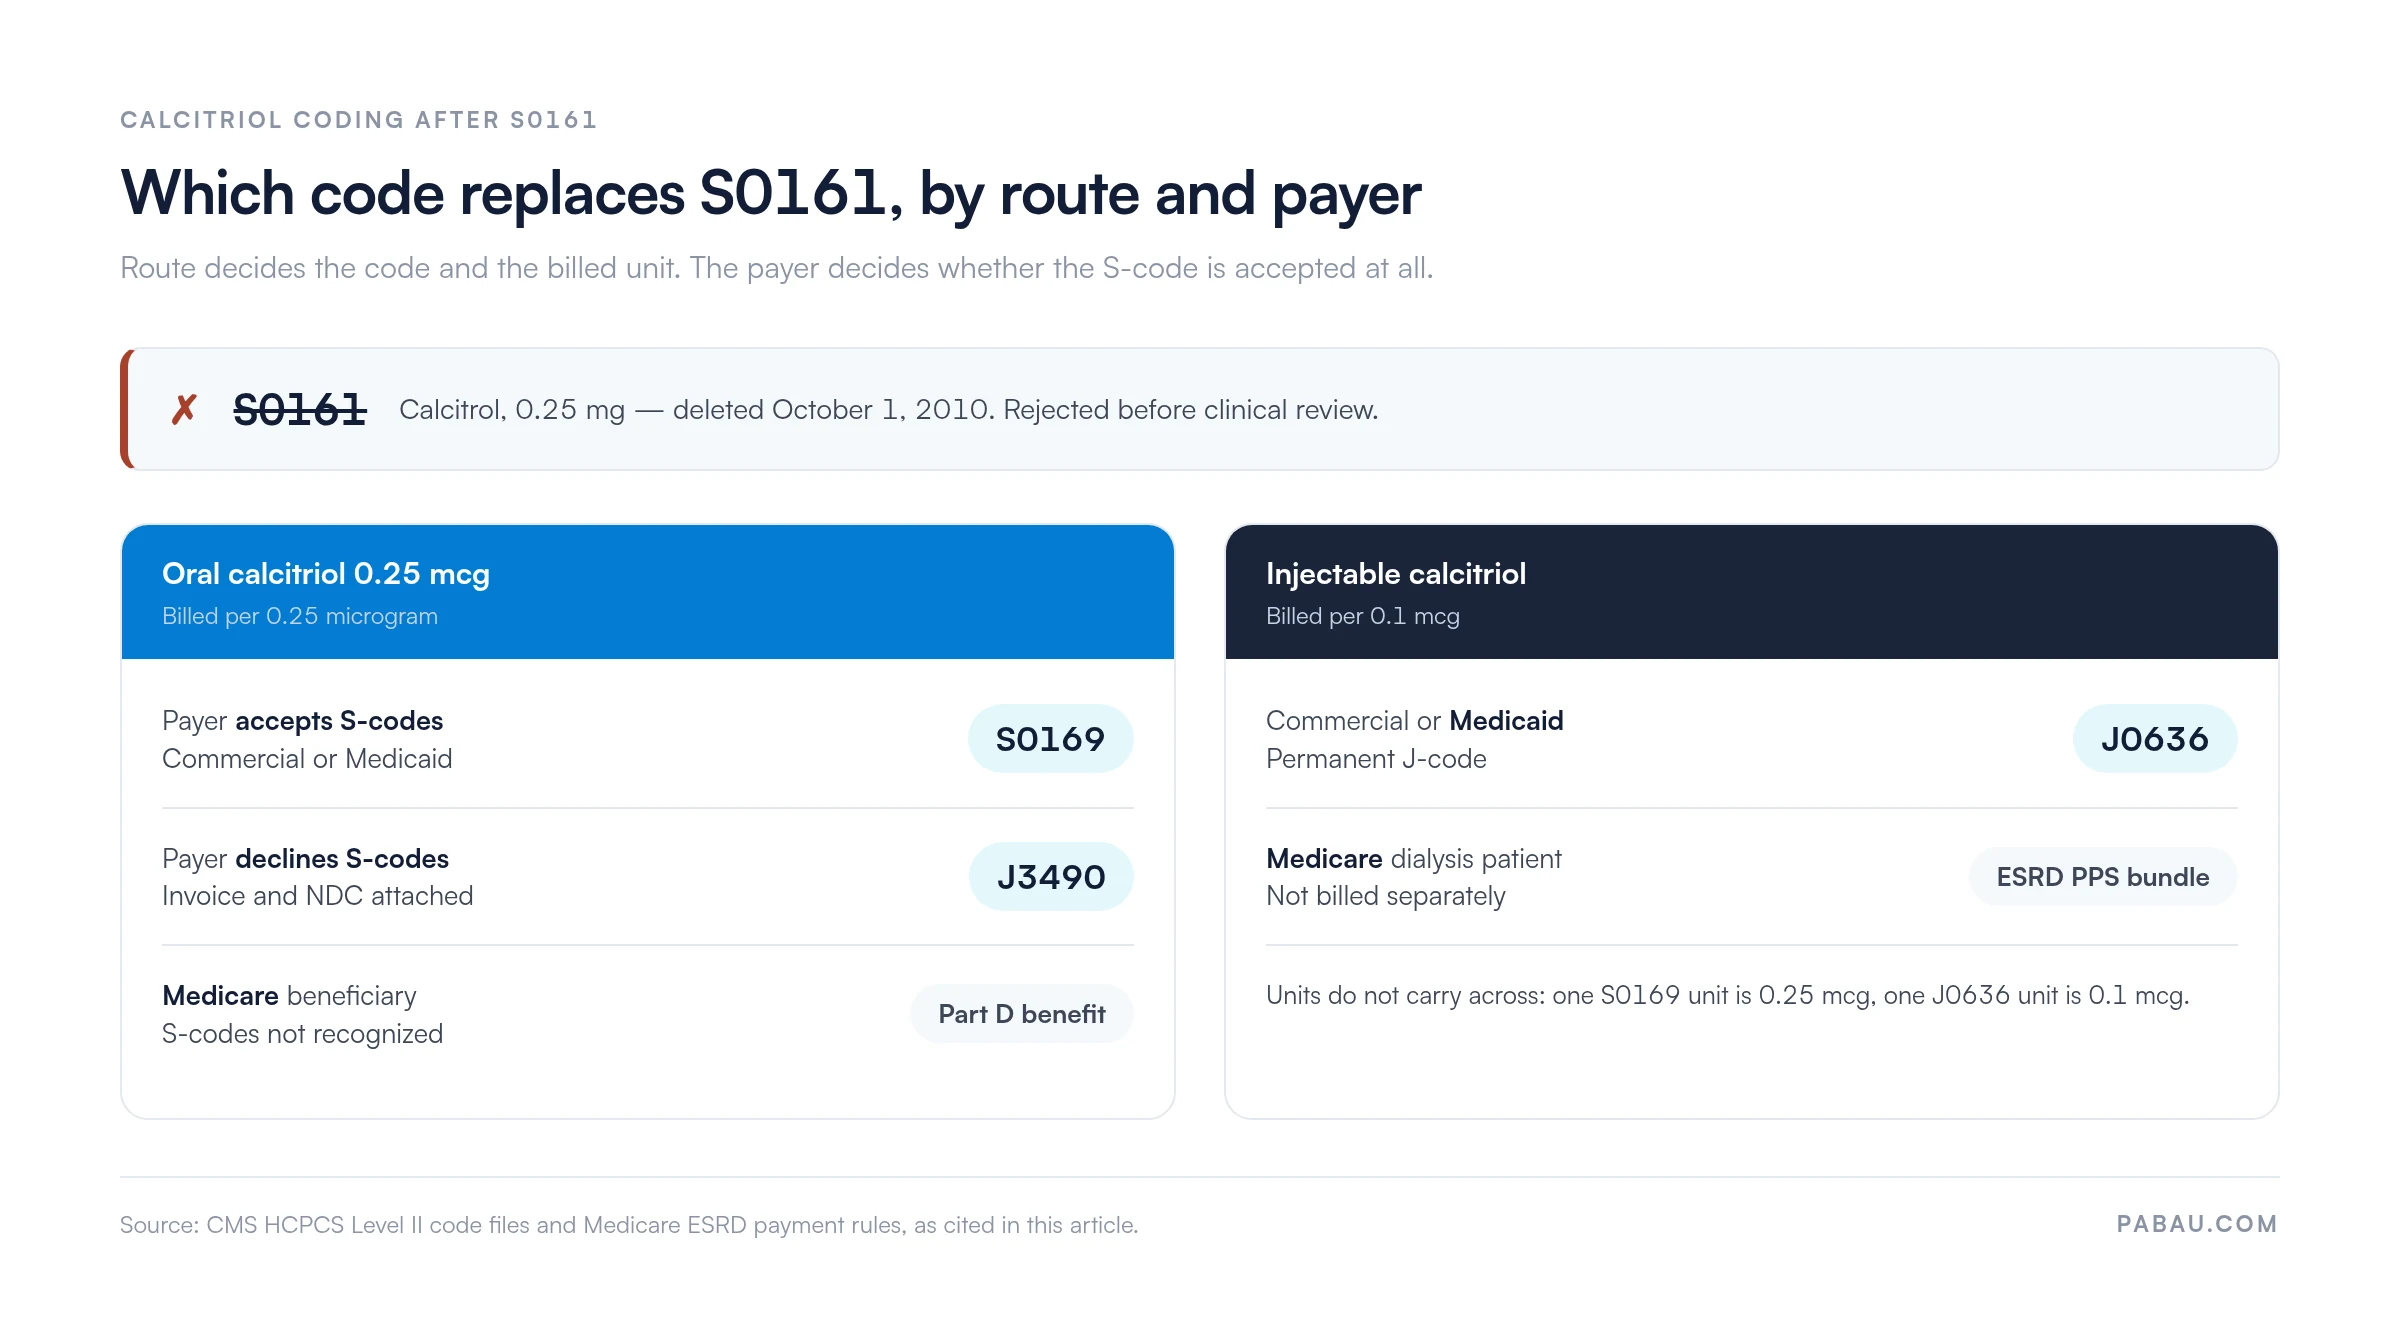Viewport: 2400px width, 1334px height.
Task: Select the struck-through S0161 code
Action: pos(300,410)
